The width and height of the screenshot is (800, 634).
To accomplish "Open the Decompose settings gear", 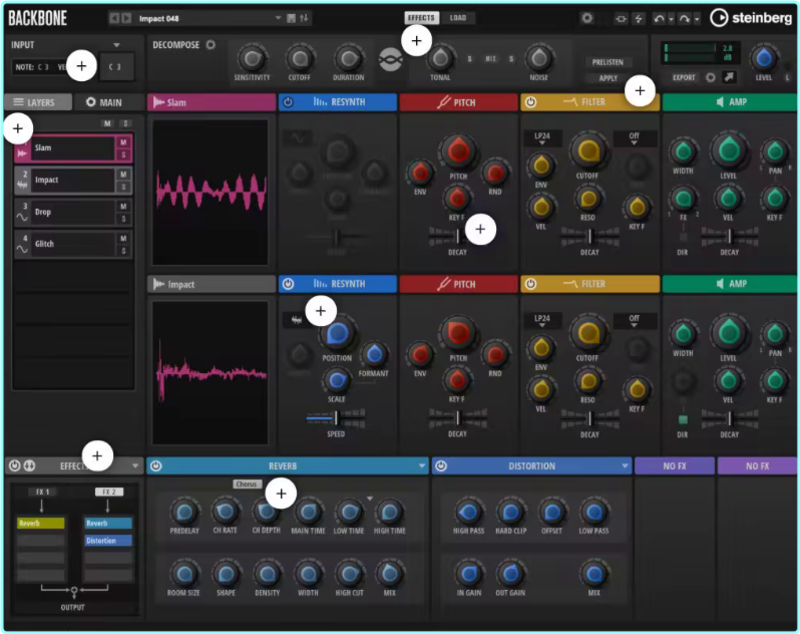I will tap(211, 45).
